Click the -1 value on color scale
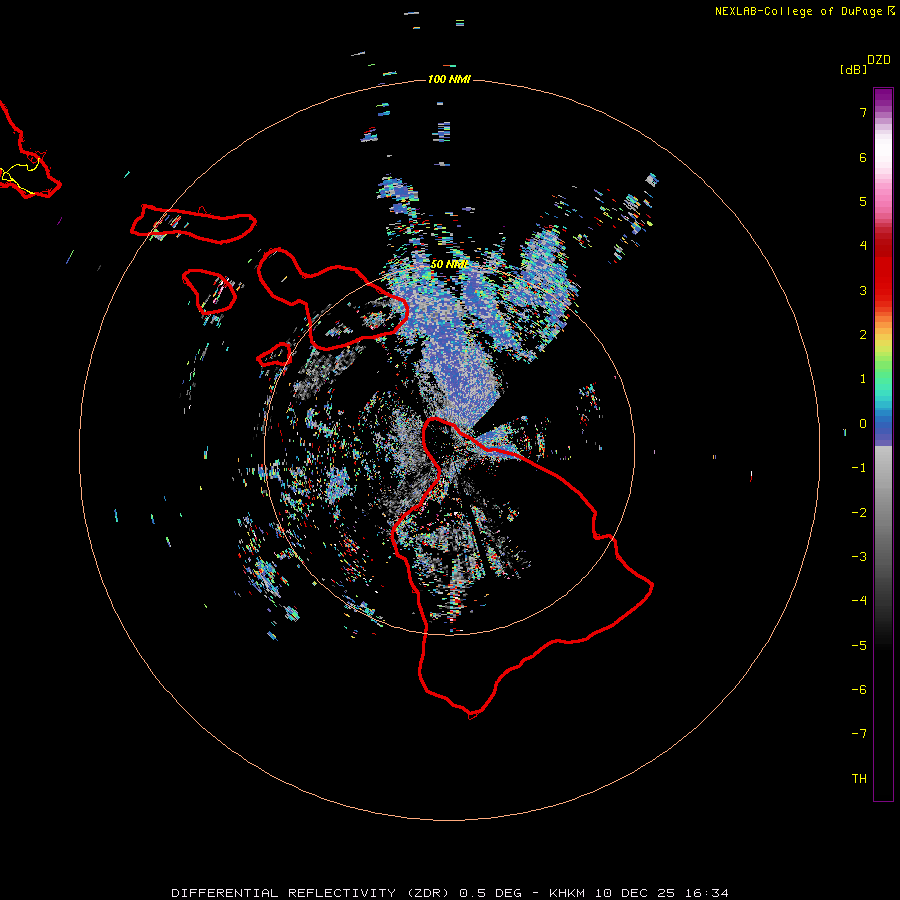The image size is (900, 900). point(859,468)
